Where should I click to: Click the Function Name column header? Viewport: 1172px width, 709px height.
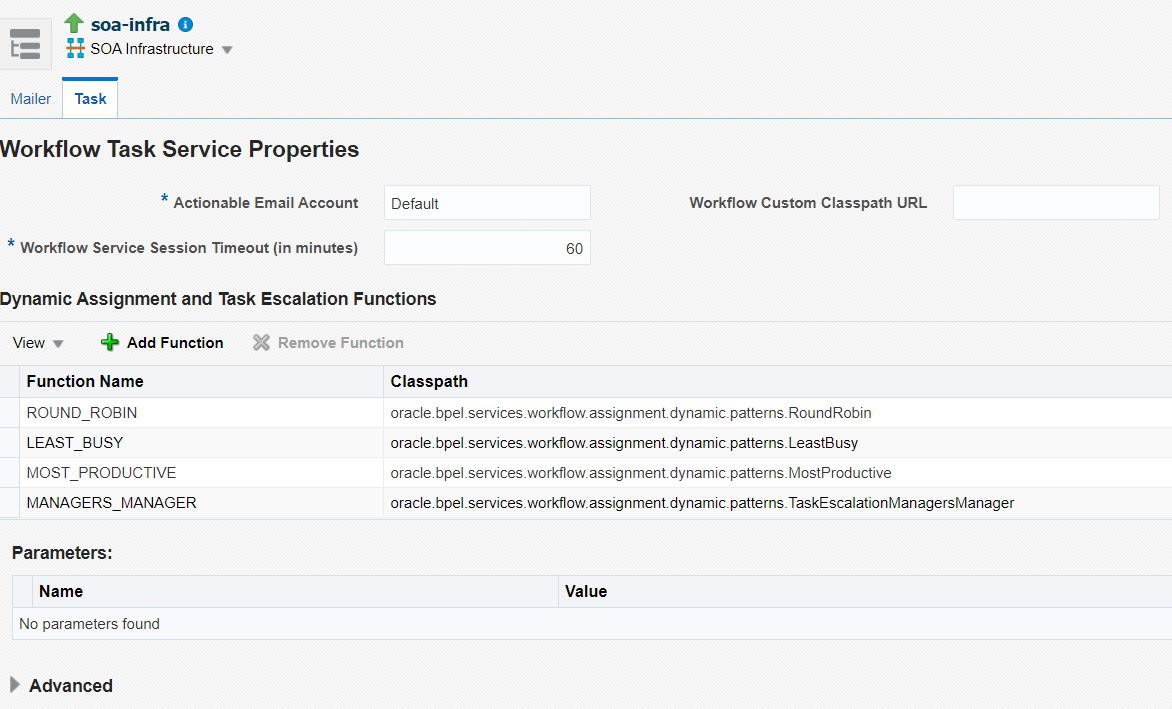[201, 381]
